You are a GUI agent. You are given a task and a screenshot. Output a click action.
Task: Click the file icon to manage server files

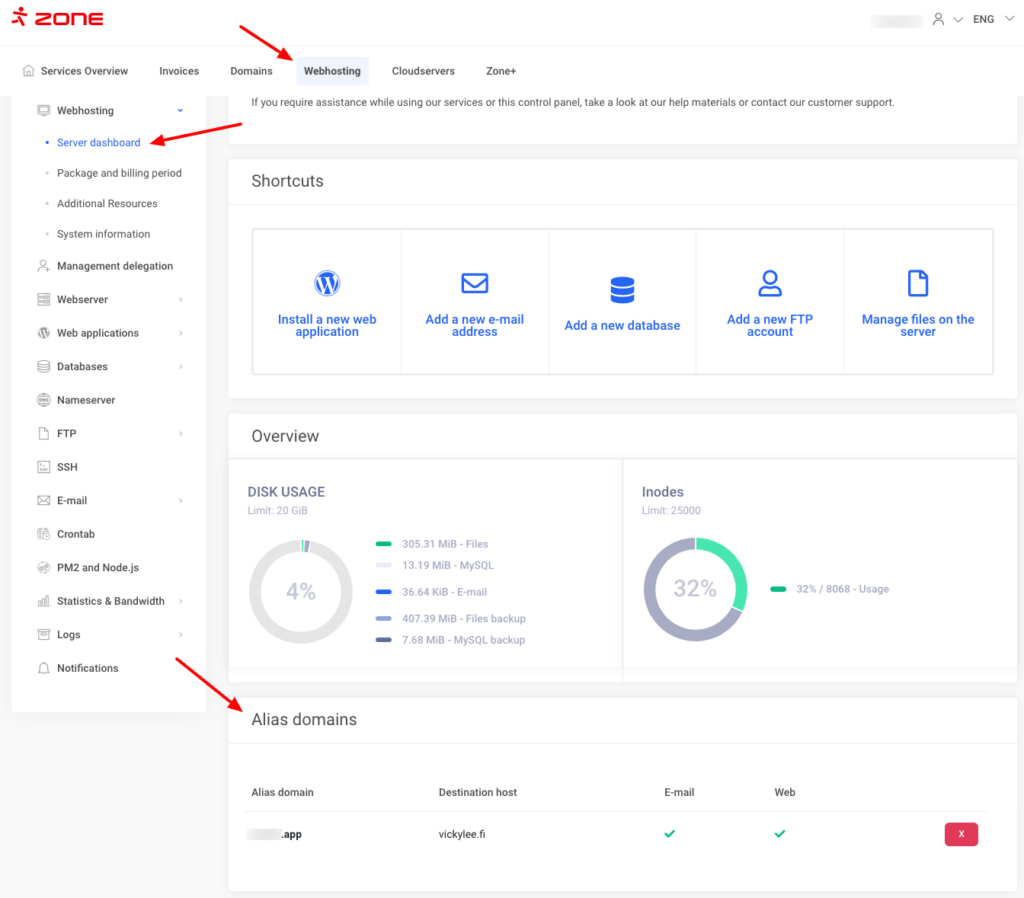(917, 284)
